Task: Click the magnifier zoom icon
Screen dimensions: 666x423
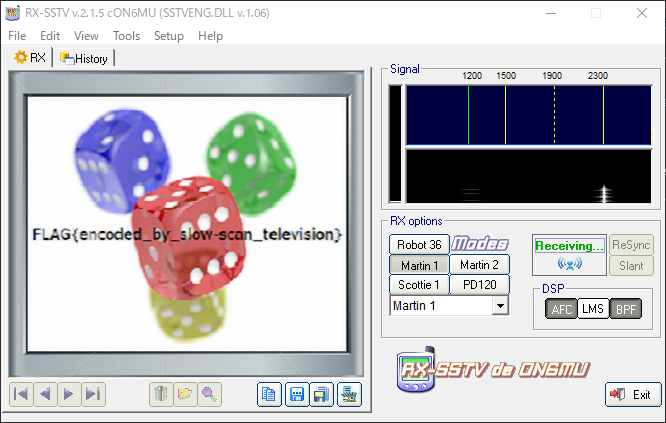Action: click(x=209, y=394)
